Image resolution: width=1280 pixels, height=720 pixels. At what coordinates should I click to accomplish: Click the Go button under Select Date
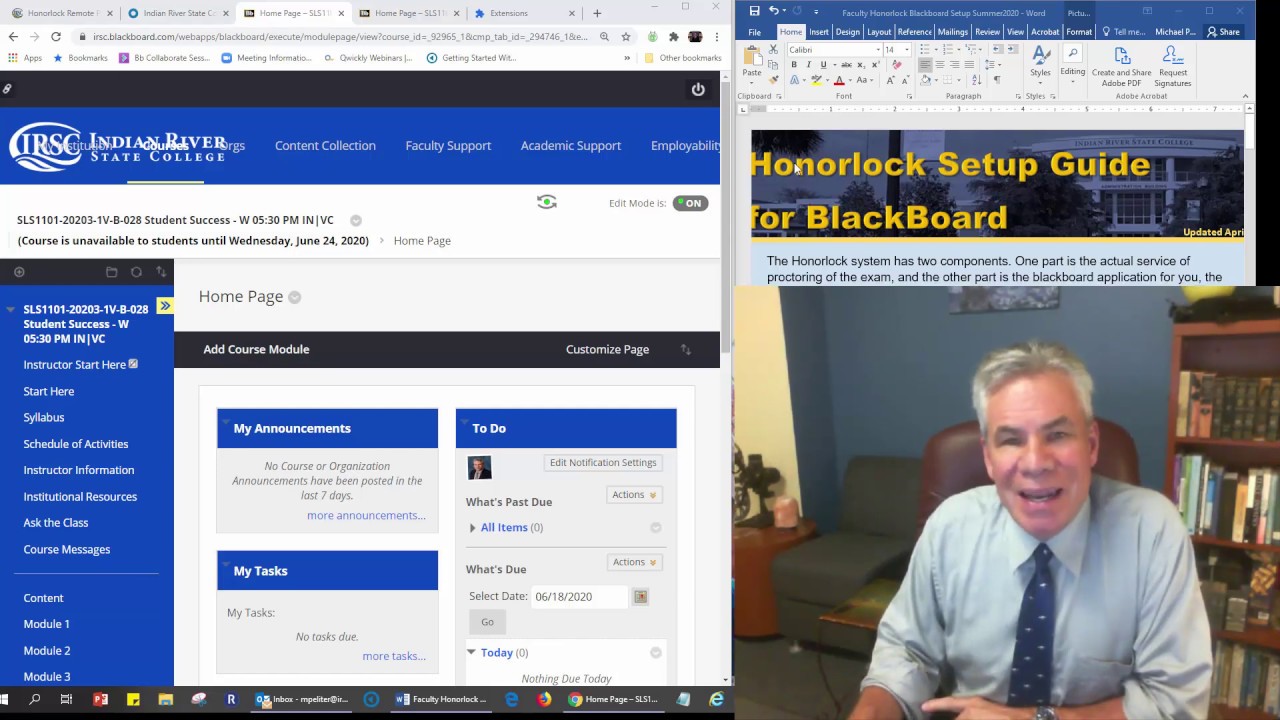[x=487, y=622]
